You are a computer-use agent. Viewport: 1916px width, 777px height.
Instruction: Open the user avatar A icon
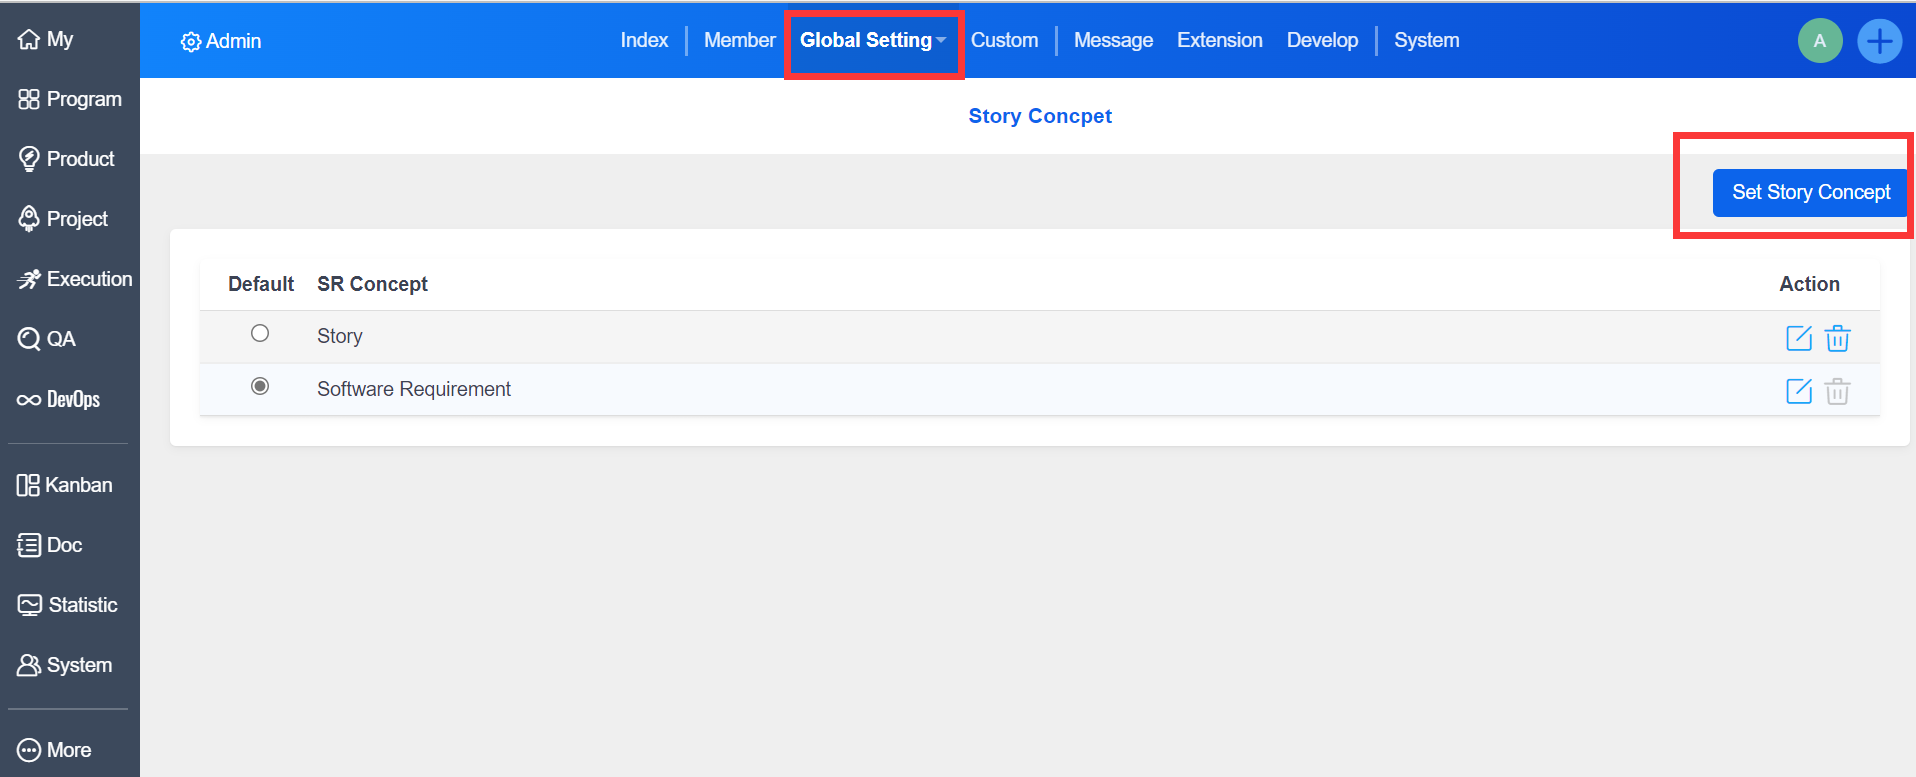tap(1819, 41)
